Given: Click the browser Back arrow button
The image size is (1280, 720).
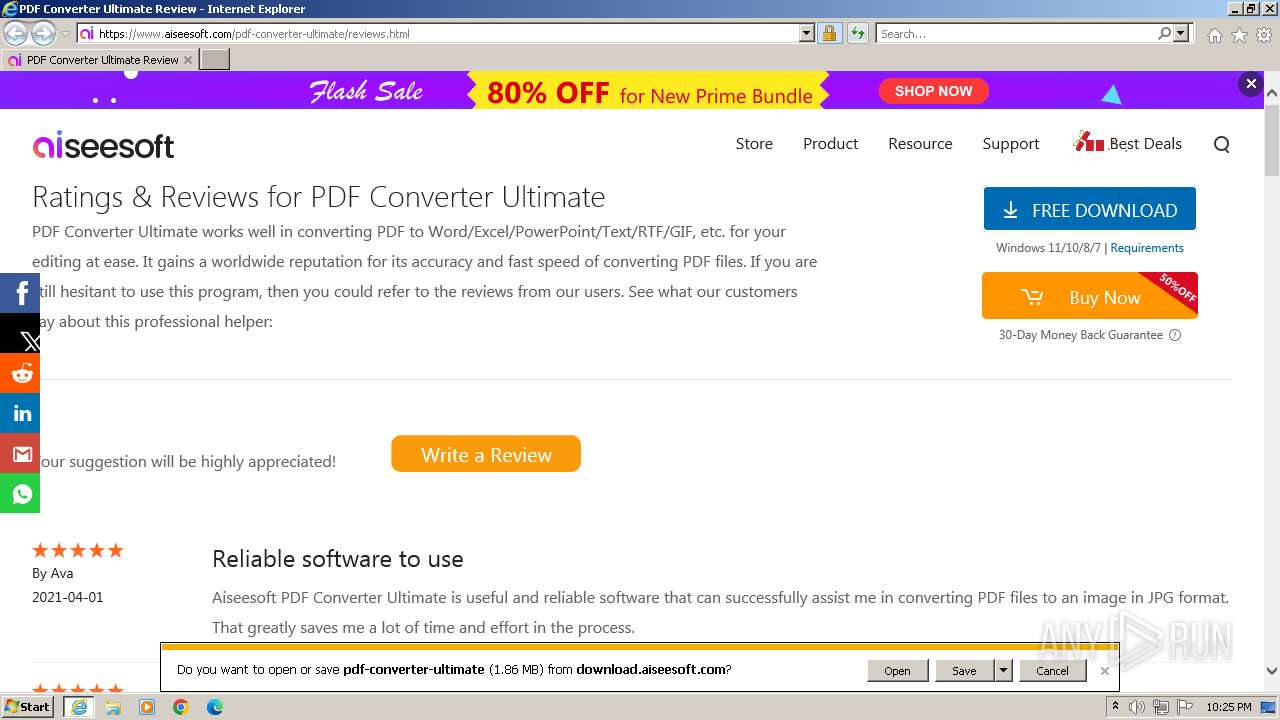Looking at the screenshot, I should pos(16,34).
